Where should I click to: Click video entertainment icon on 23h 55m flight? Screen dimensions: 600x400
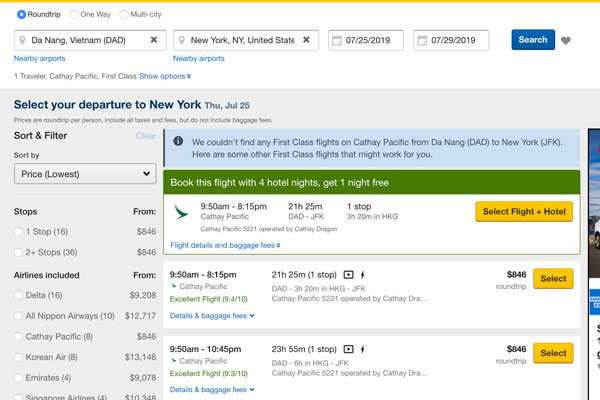click(348, 349)
